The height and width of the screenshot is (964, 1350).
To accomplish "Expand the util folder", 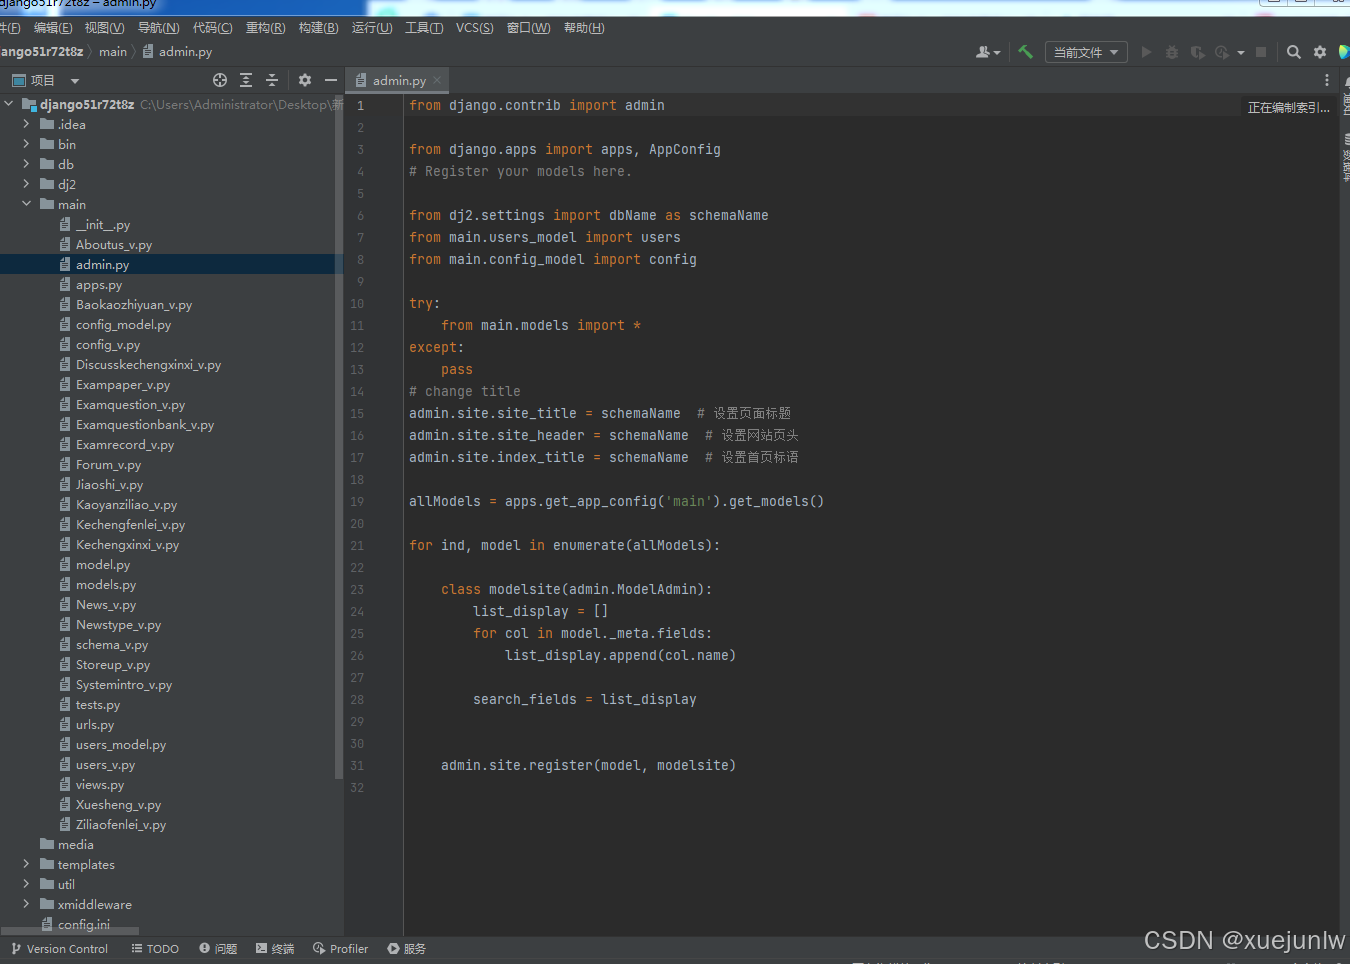I will click(x=27, y=884).
